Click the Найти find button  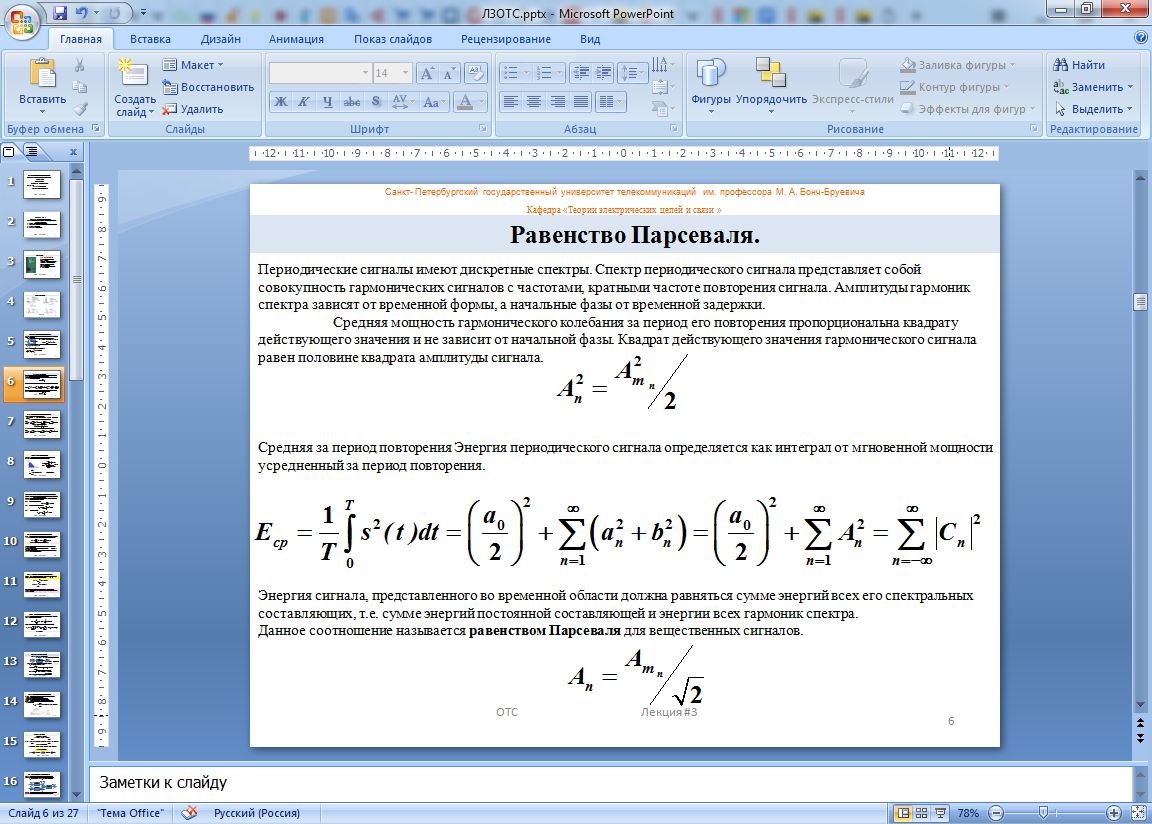[1080, 65]
